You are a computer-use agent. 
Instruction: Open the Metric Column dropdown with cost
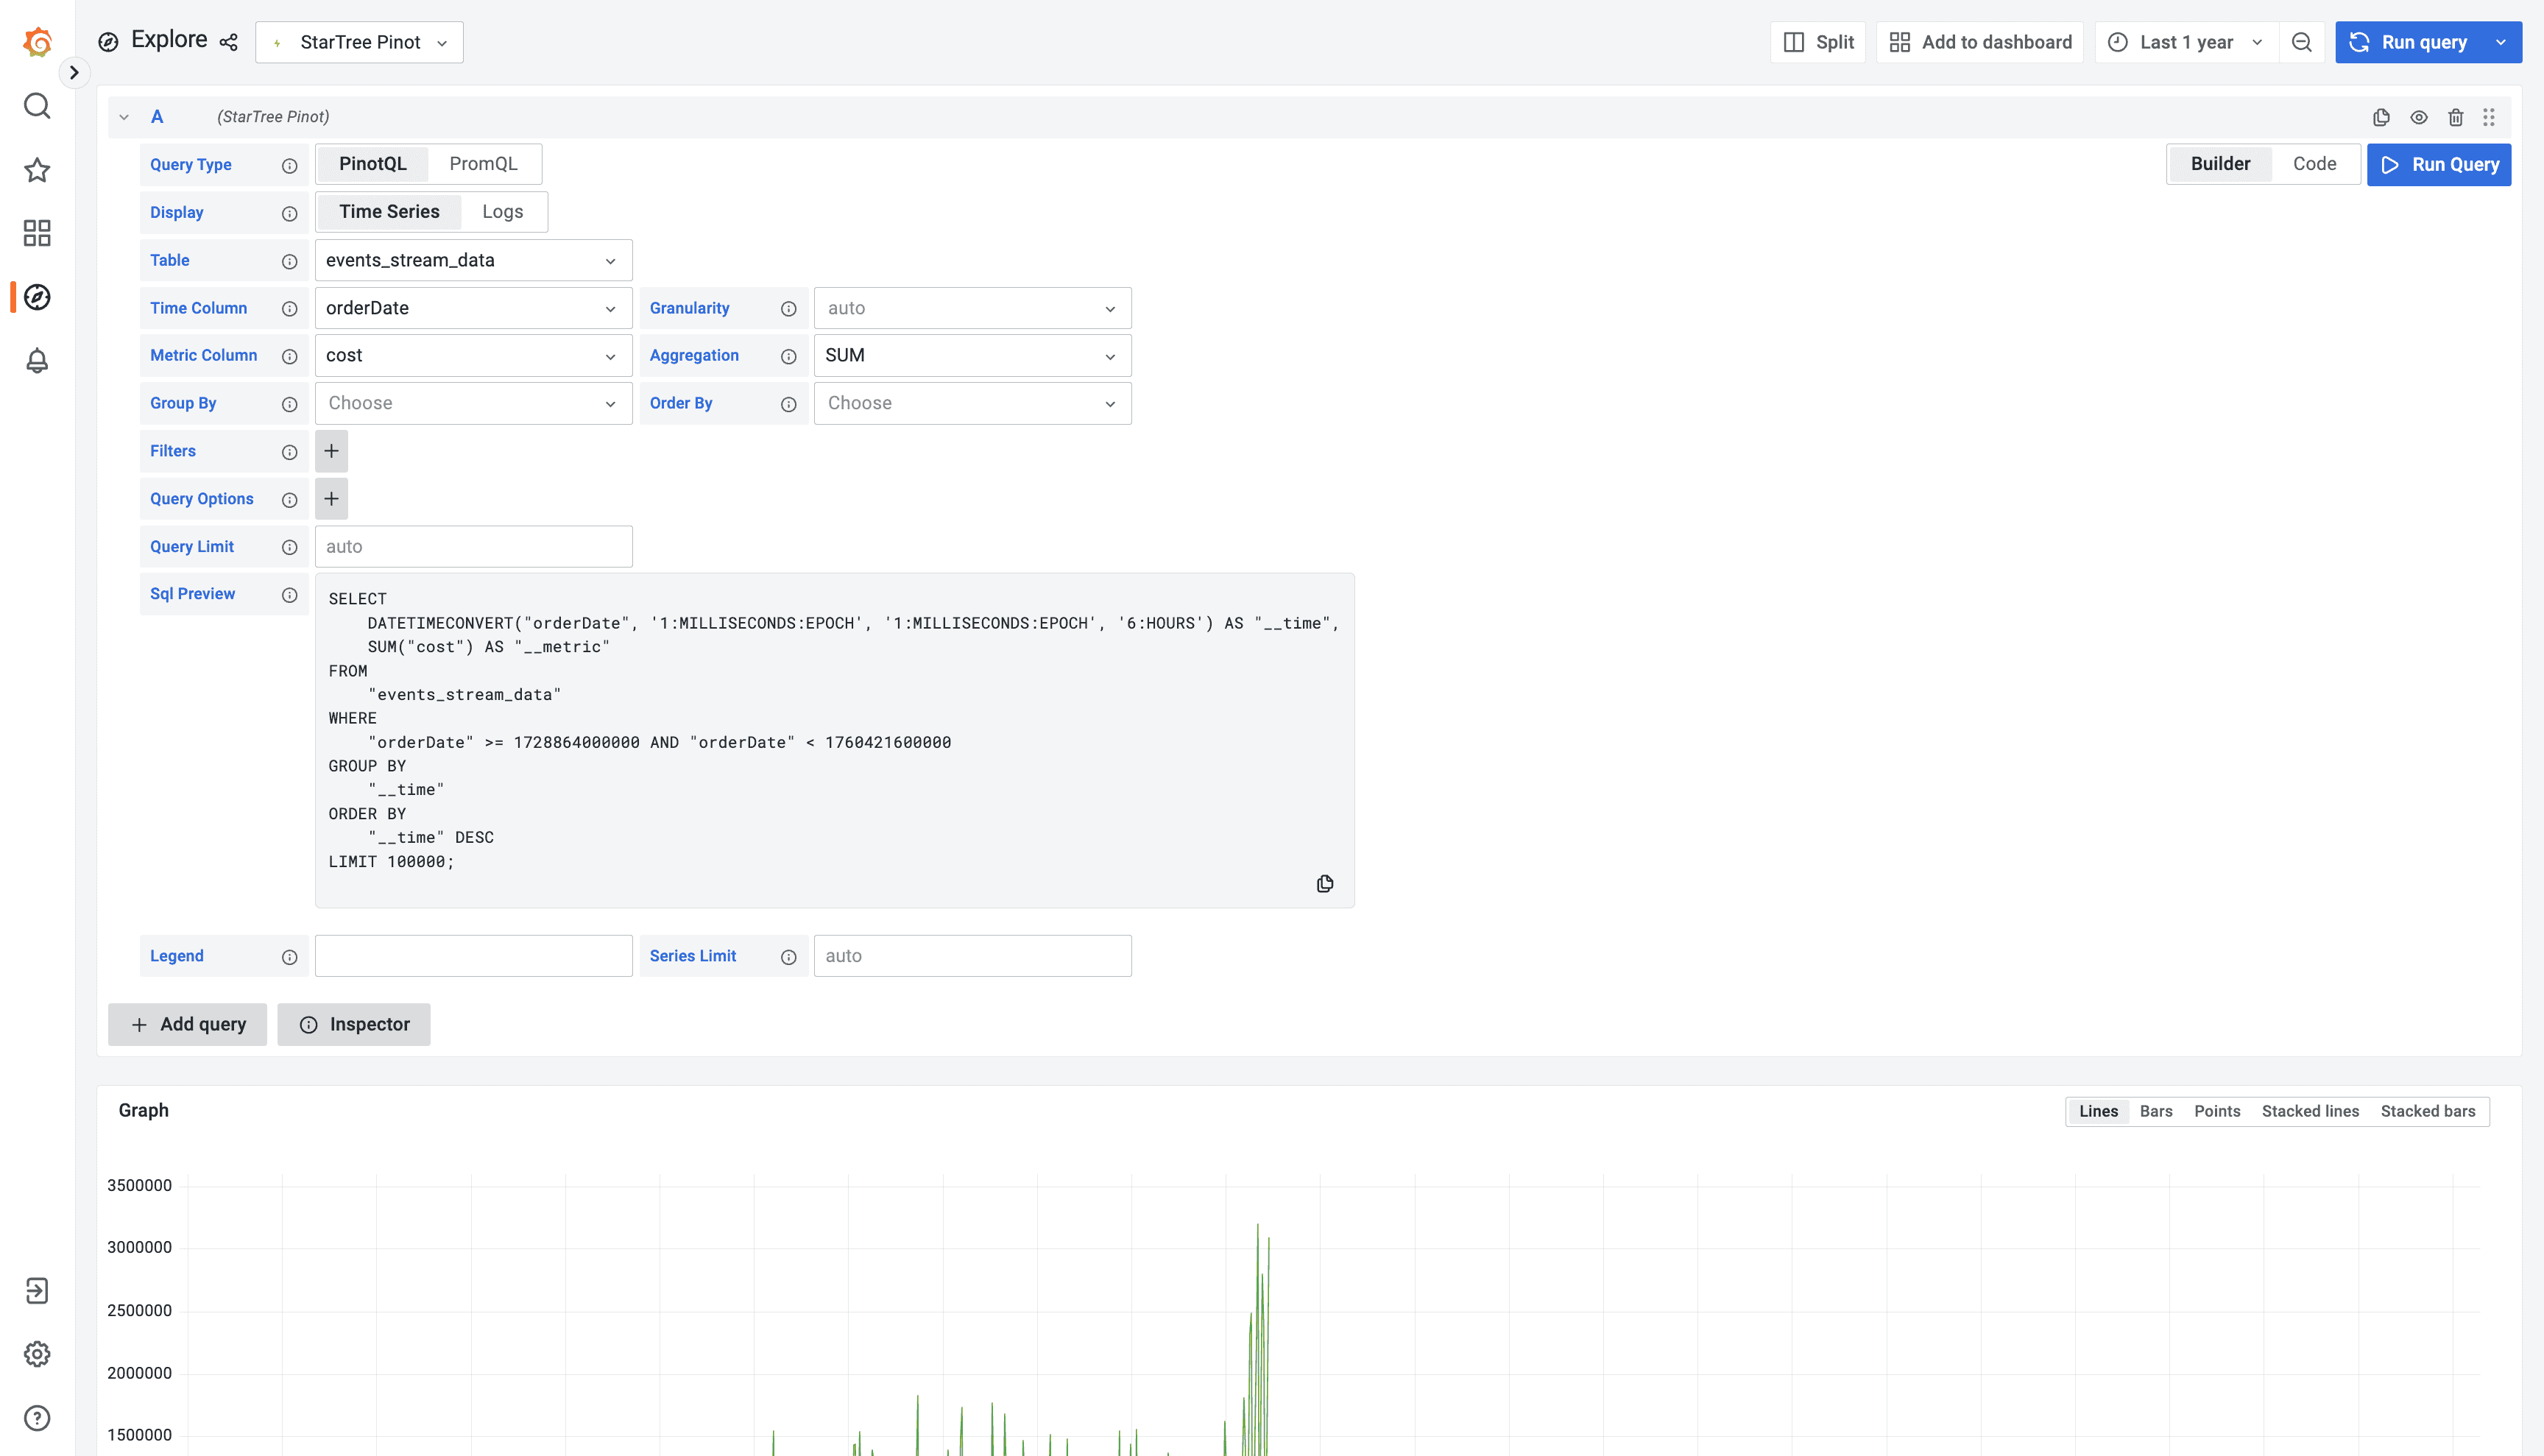(x=473, y=355)
